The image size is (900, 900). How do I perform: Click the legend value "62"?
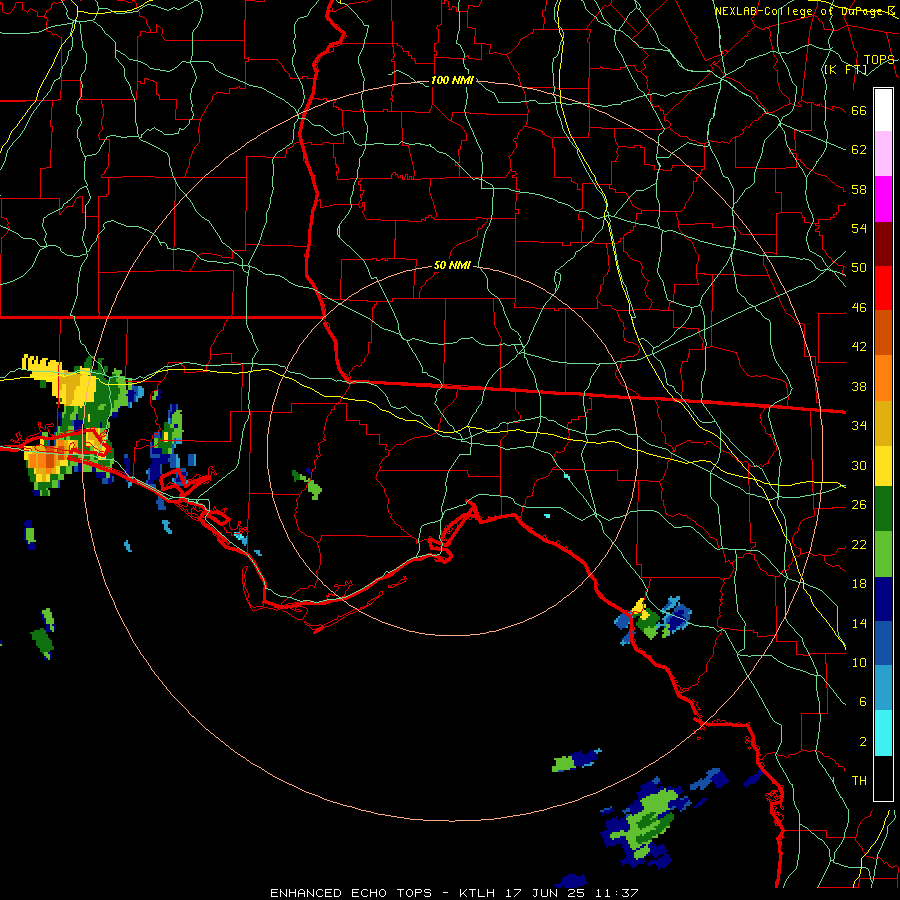click(859, 150)
